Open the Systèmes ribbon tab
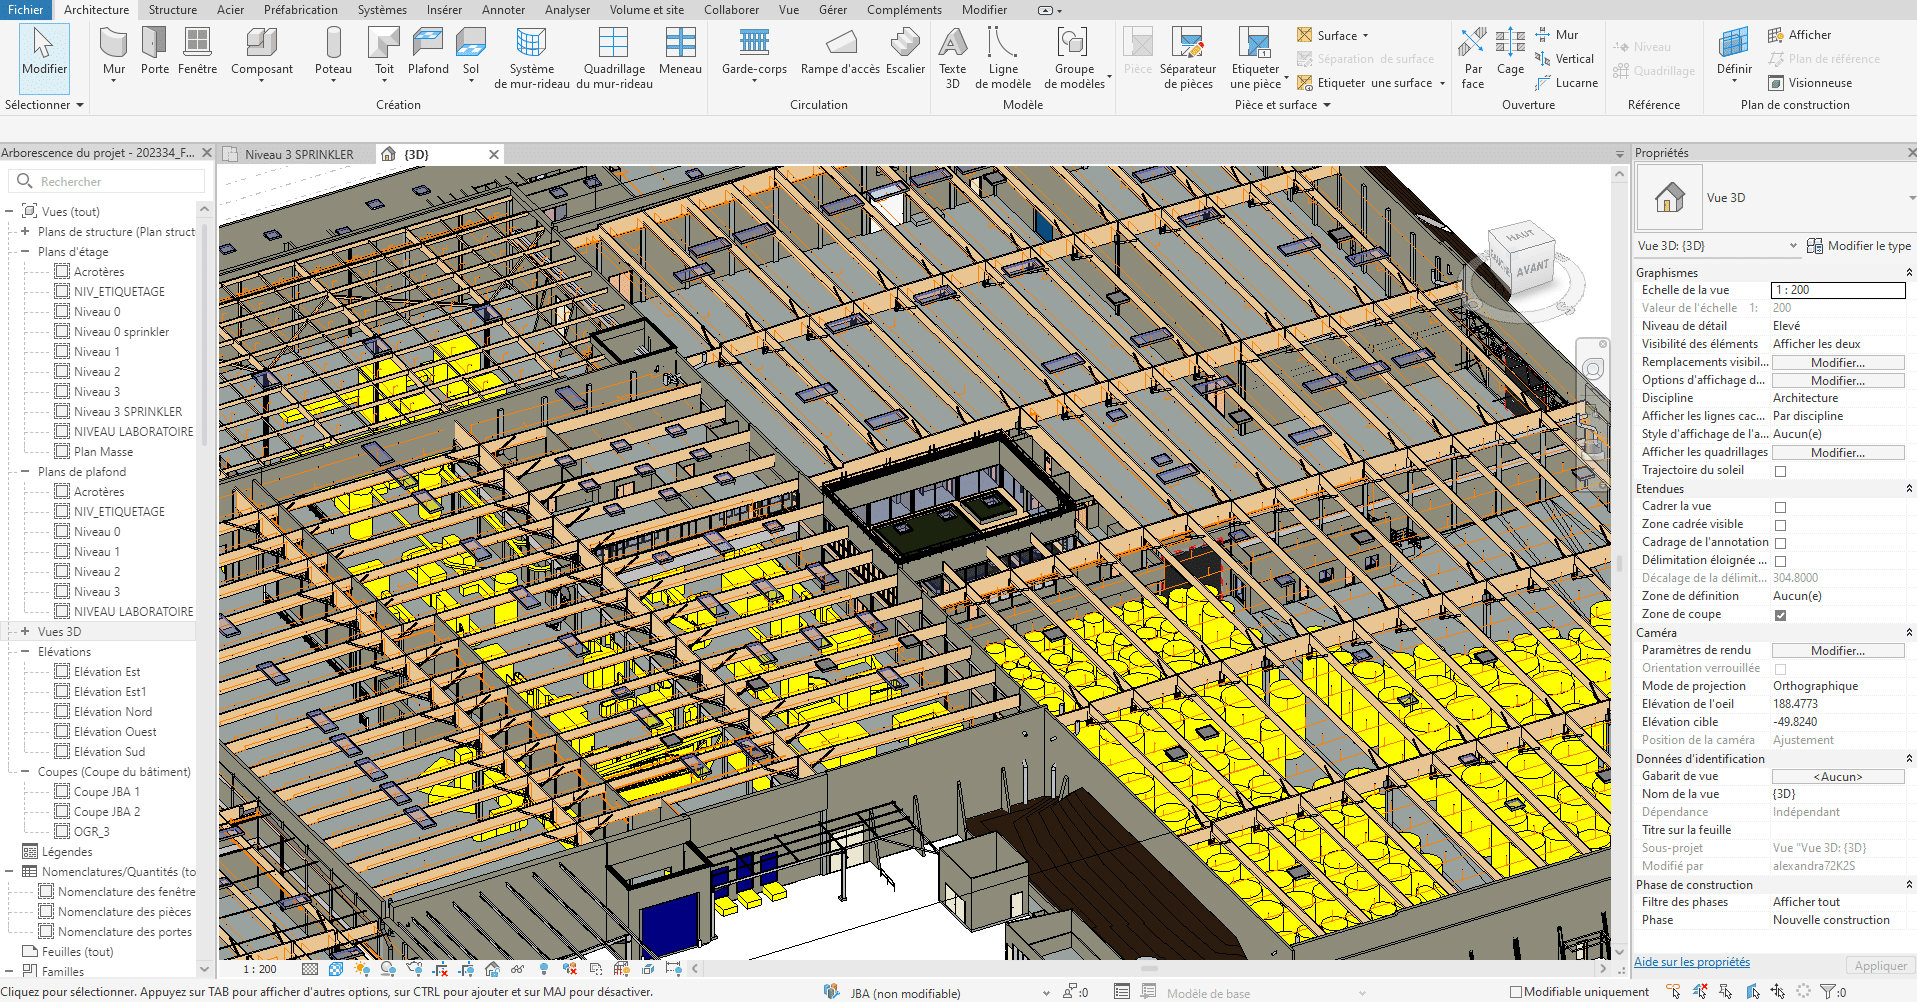Viewport: 1917px width, 1002px height. tap(382, 10)
